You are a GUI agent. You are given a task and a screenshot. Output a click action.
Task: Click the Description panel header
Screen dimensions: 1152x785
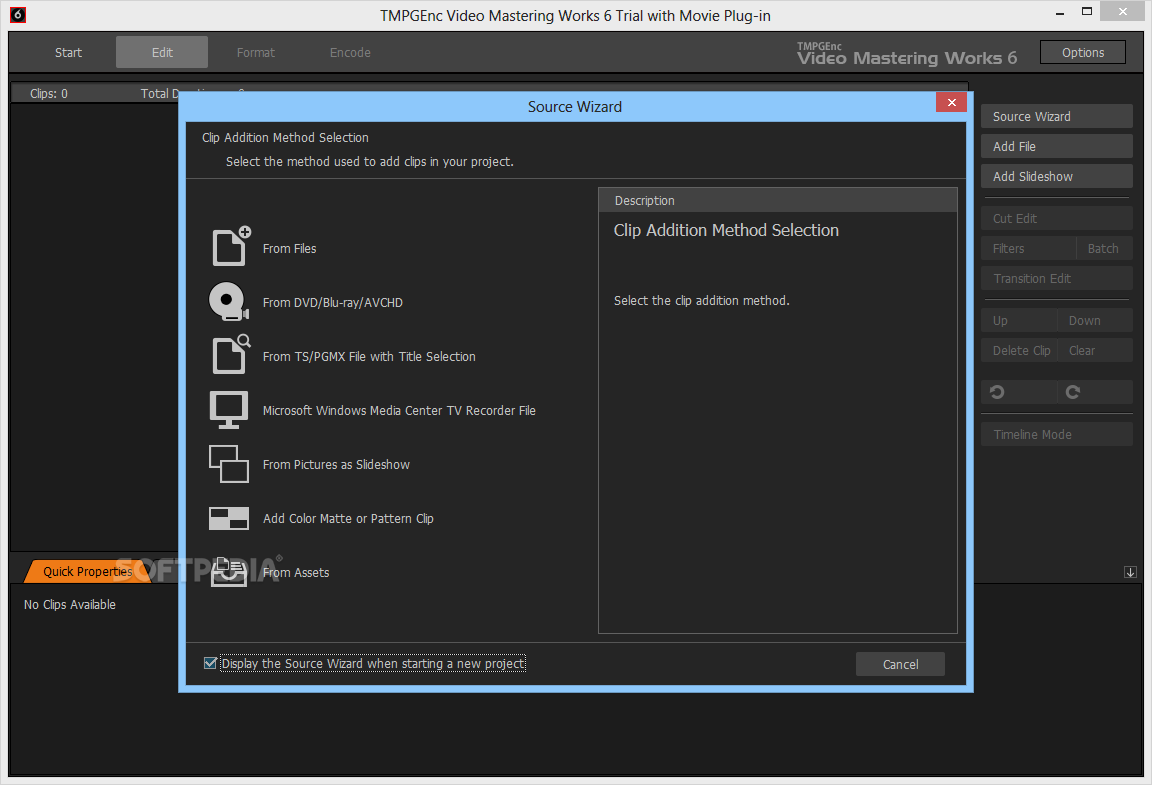tap(777, 200)
